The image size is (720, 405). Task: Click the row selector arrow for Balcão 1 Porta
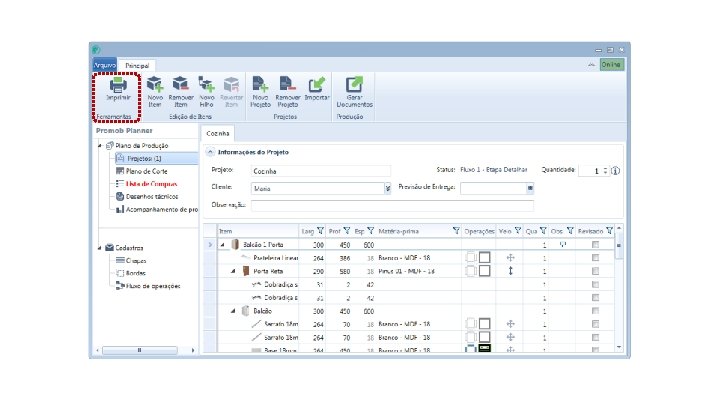tap(210, 245)
